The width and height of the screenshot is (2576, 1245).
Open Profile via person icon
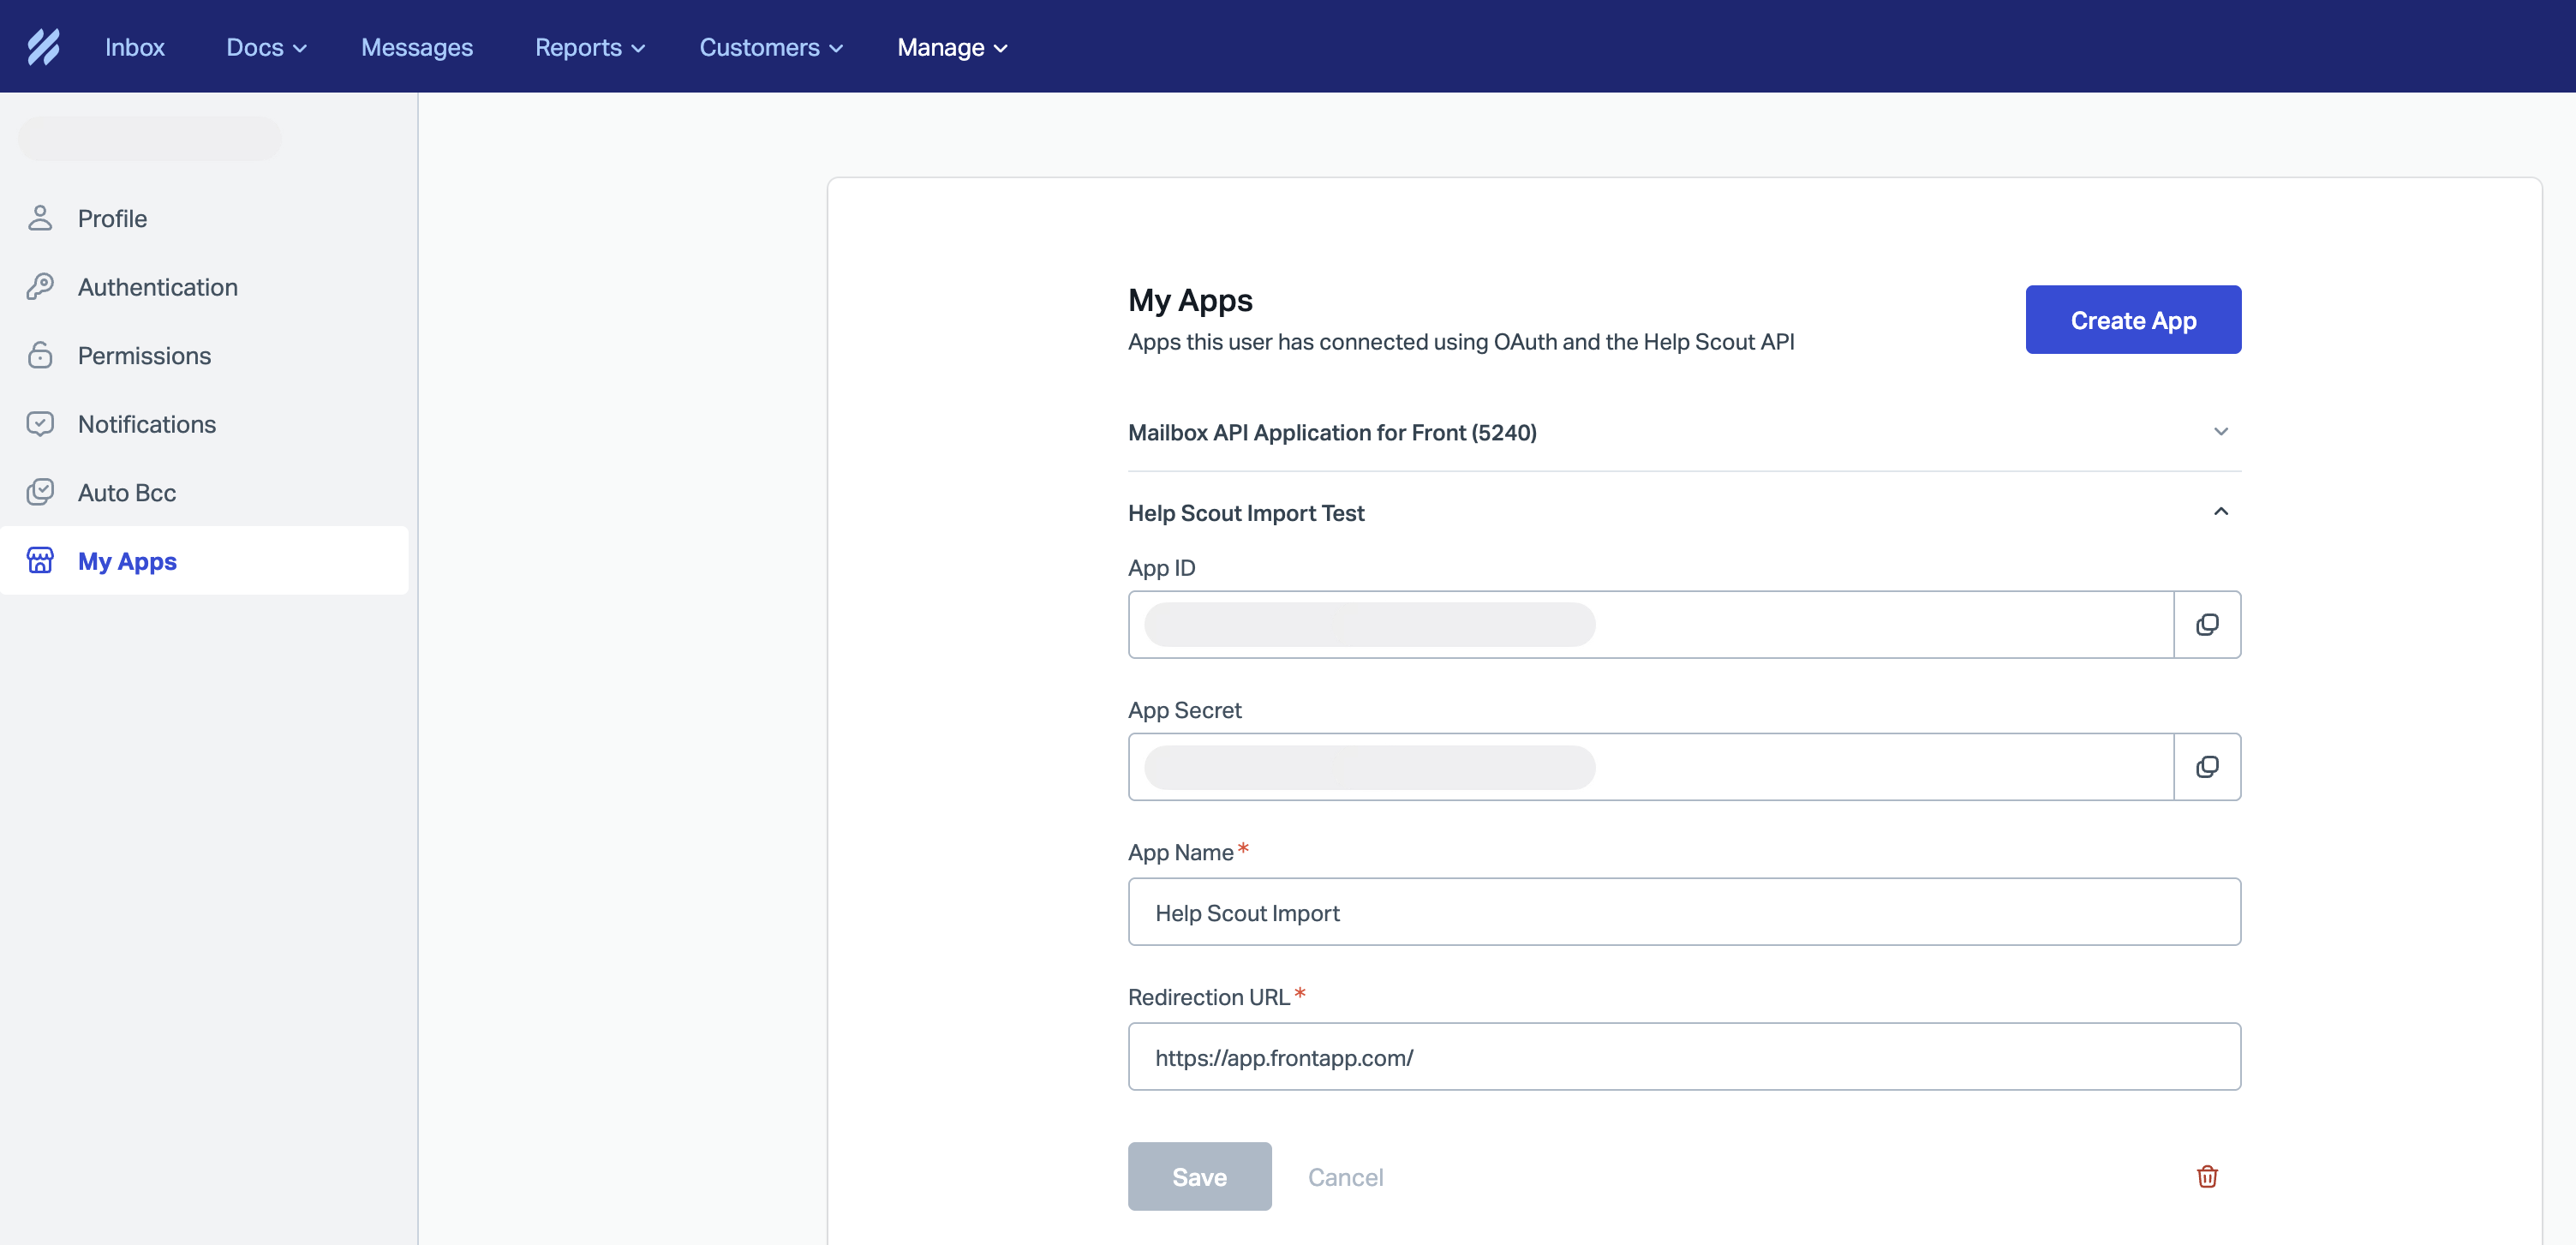point(40,218)
